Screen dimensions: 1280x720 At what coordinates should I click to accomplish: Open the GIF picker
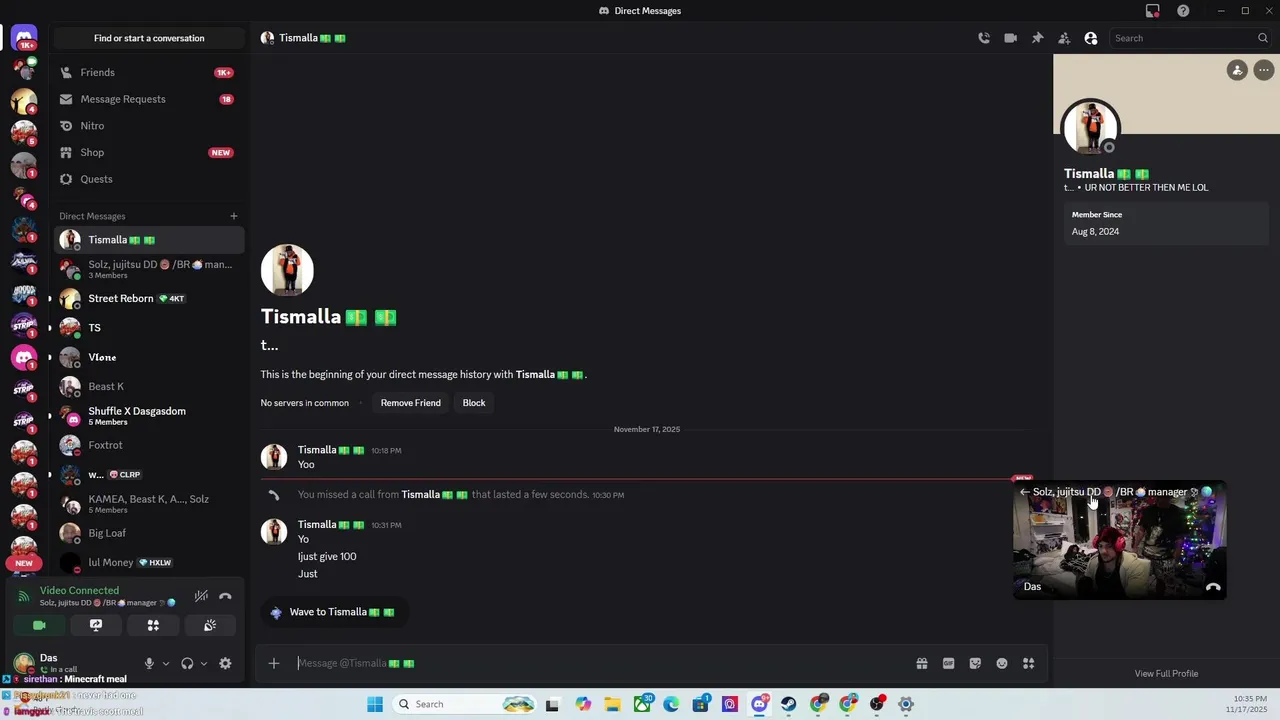pyautogui.click(x=948, y=663)
